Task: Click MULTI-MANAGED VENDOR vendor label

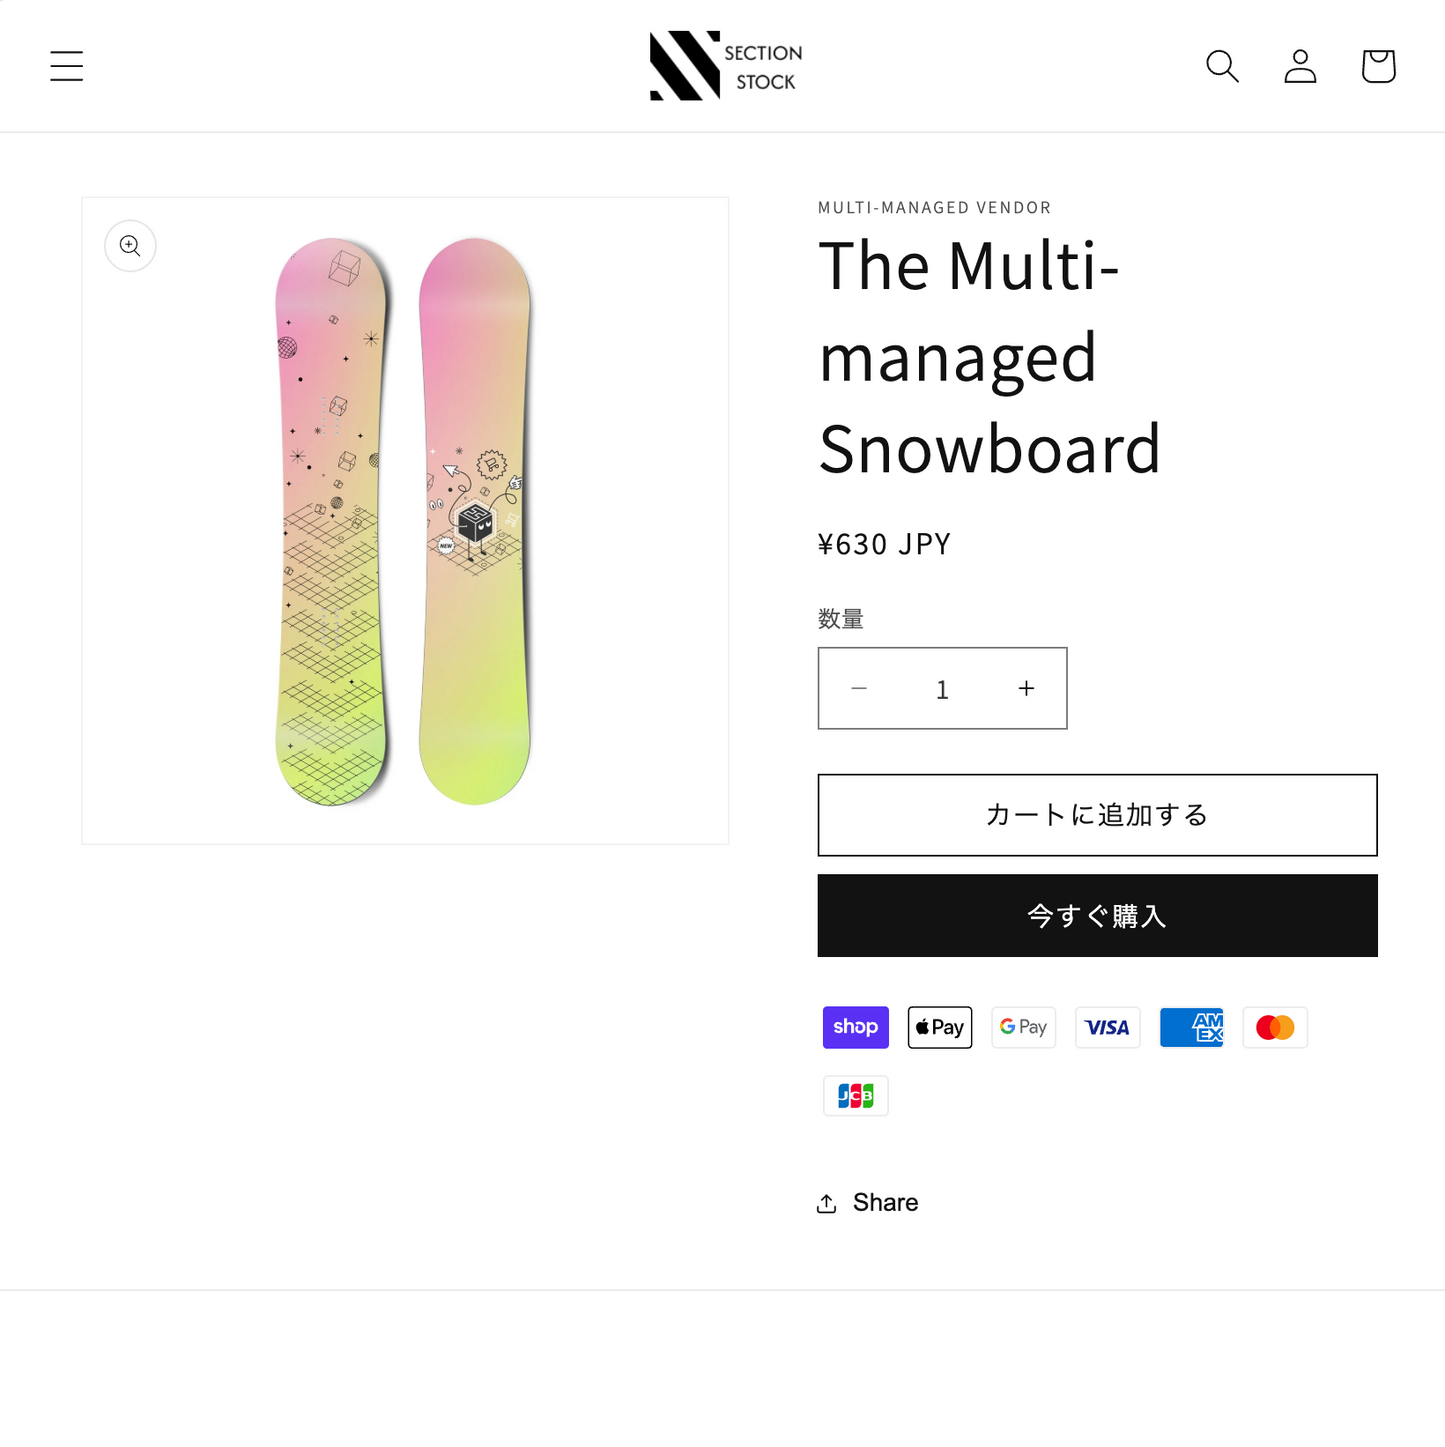Action: tap(934, 207)
